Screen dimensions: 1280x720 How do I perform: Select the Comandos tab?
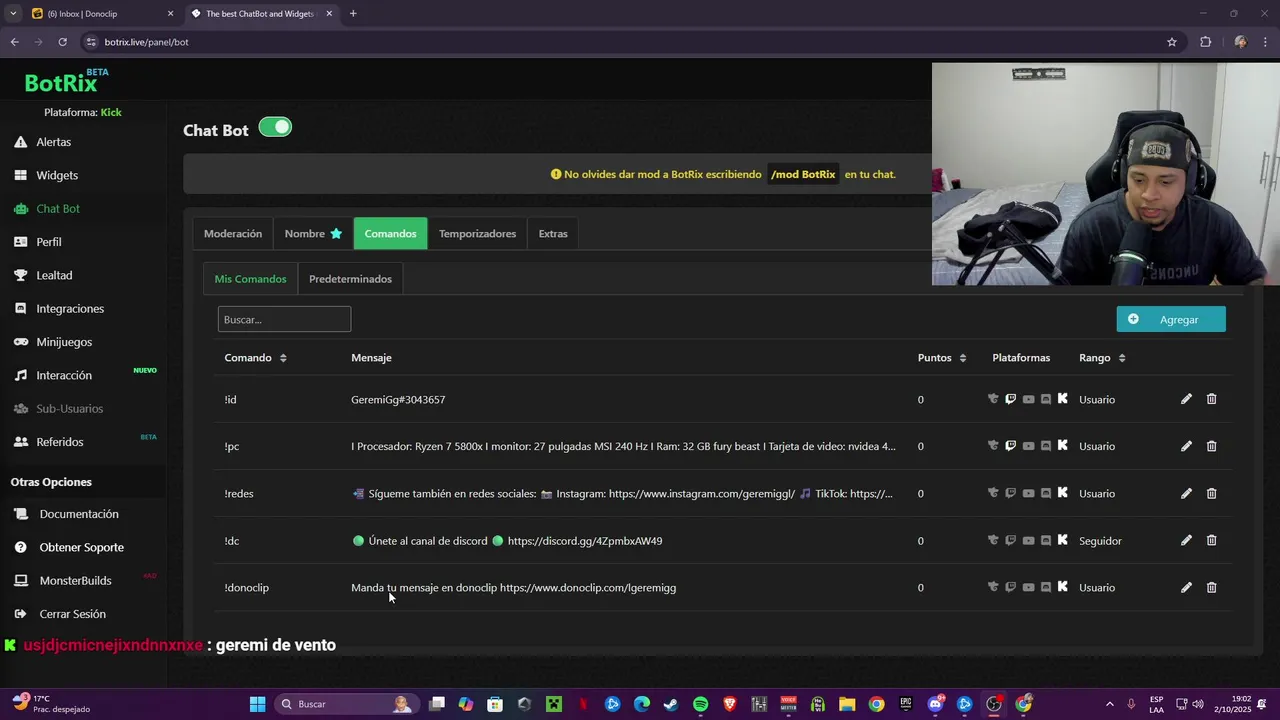(390, 233)
